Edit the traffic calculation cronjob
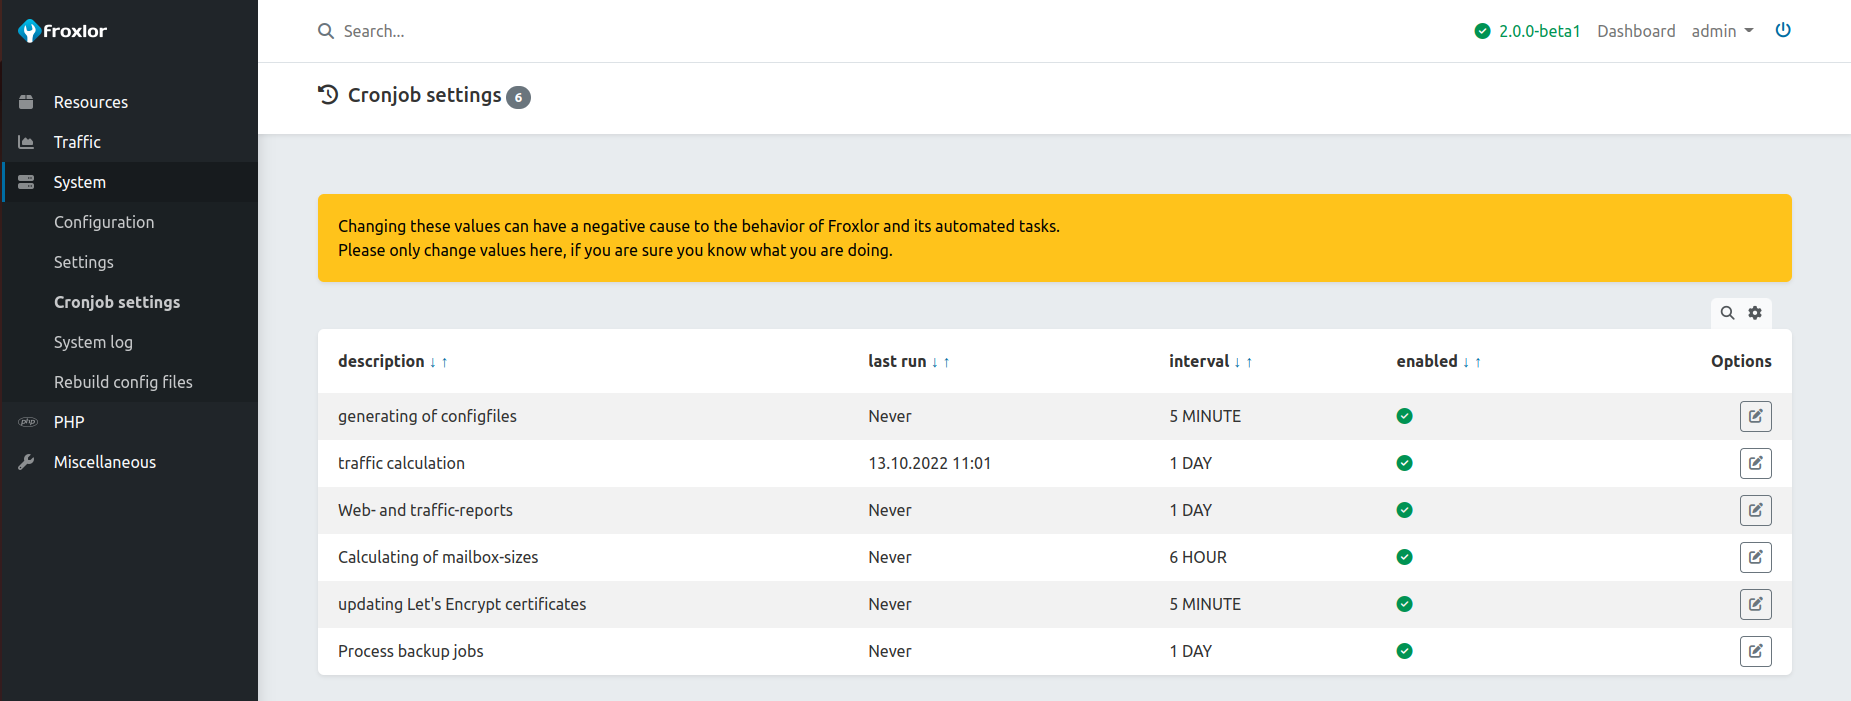1851x701 pixels. [1755, 463]
